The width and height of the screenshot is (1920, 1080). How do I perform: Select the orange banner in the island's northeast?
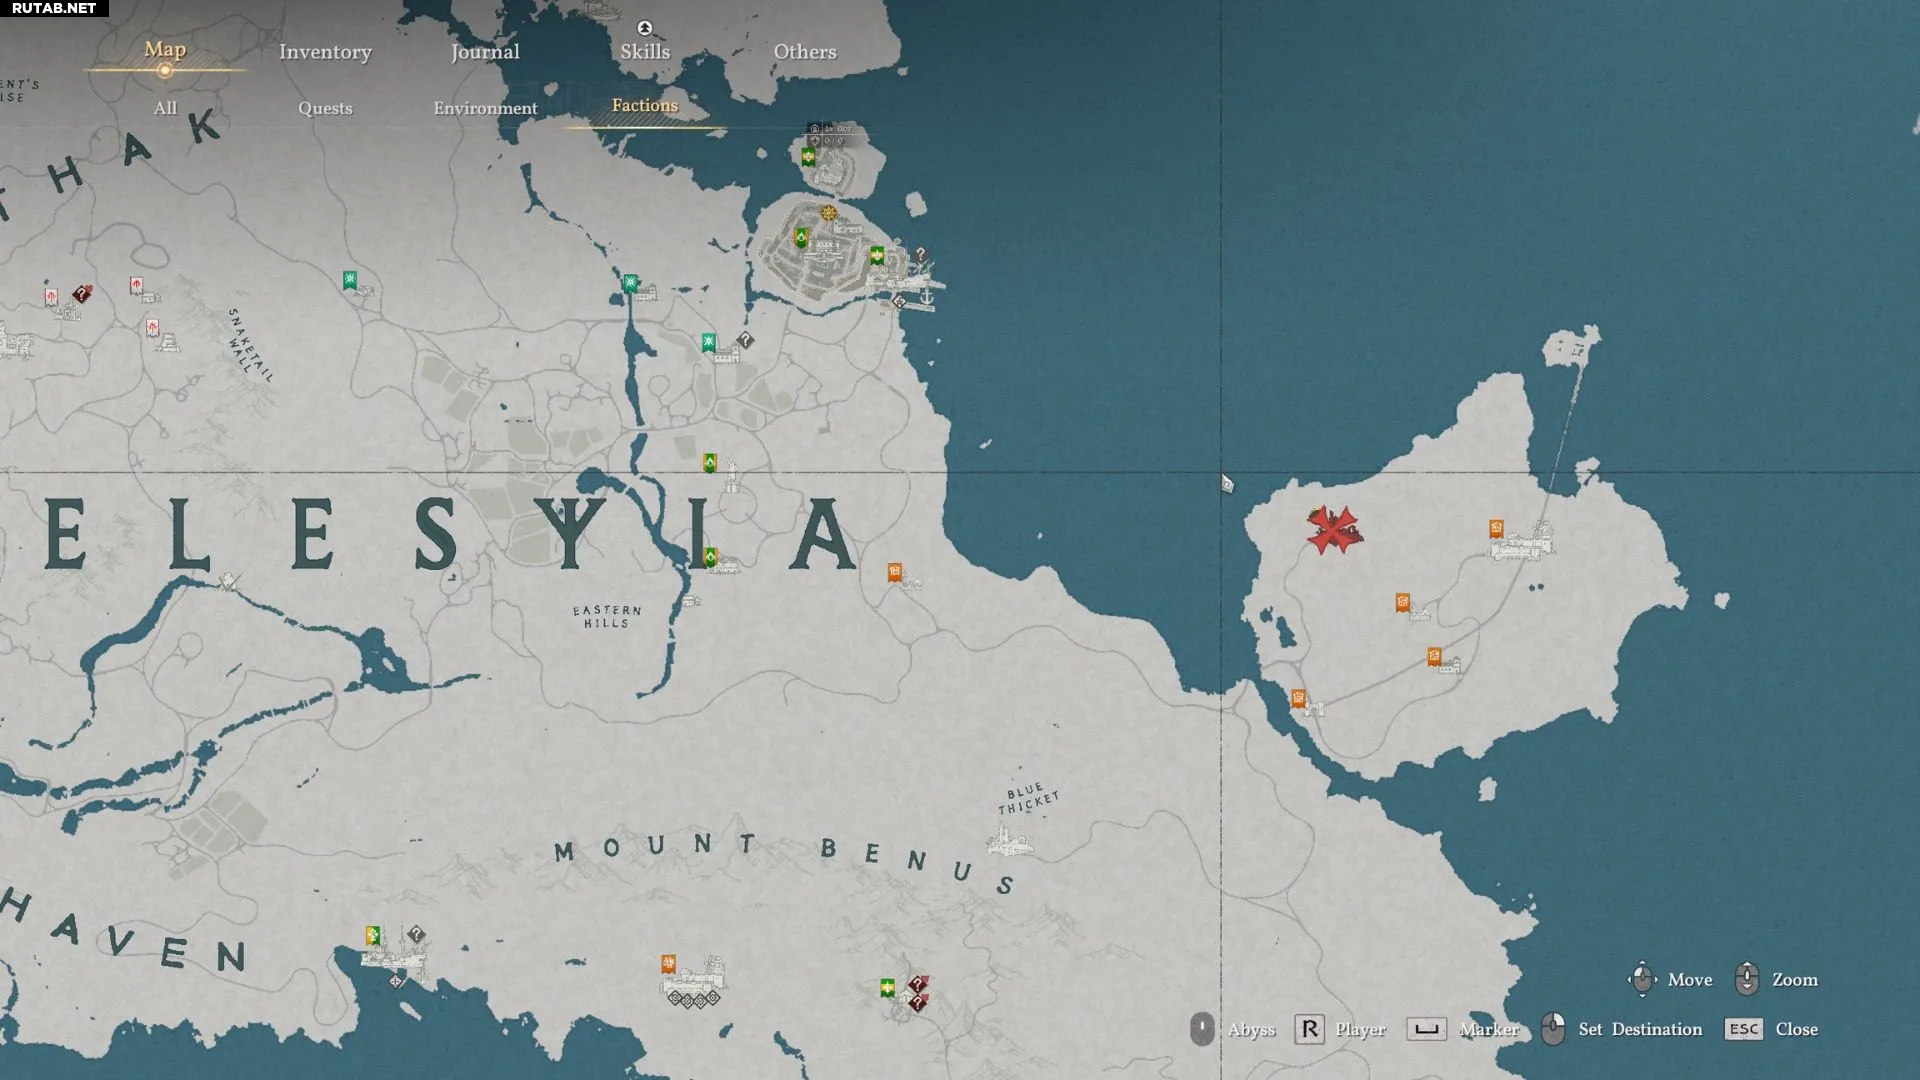tap(1496, 528)
